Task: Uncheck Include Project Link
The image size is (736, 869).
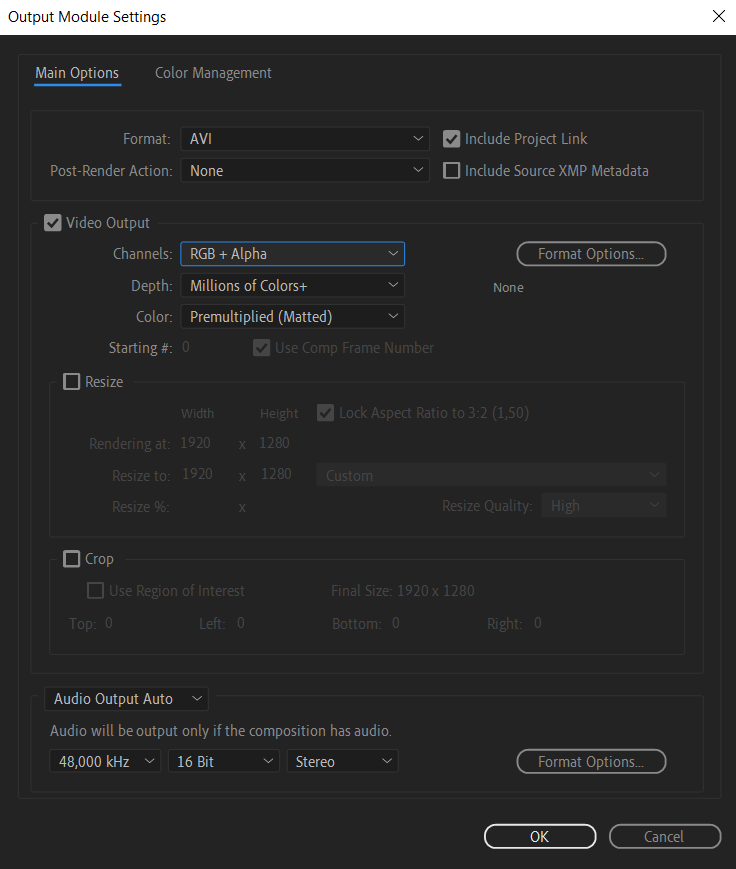Action: pos(451,139)
